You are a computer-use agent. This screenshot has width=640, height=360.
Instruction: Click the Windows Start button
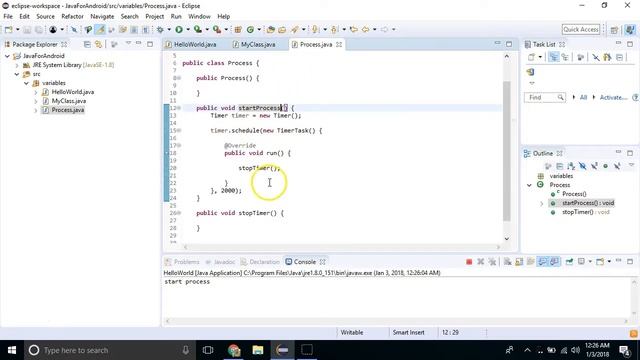pyautogui.click(x=12, y=350)
